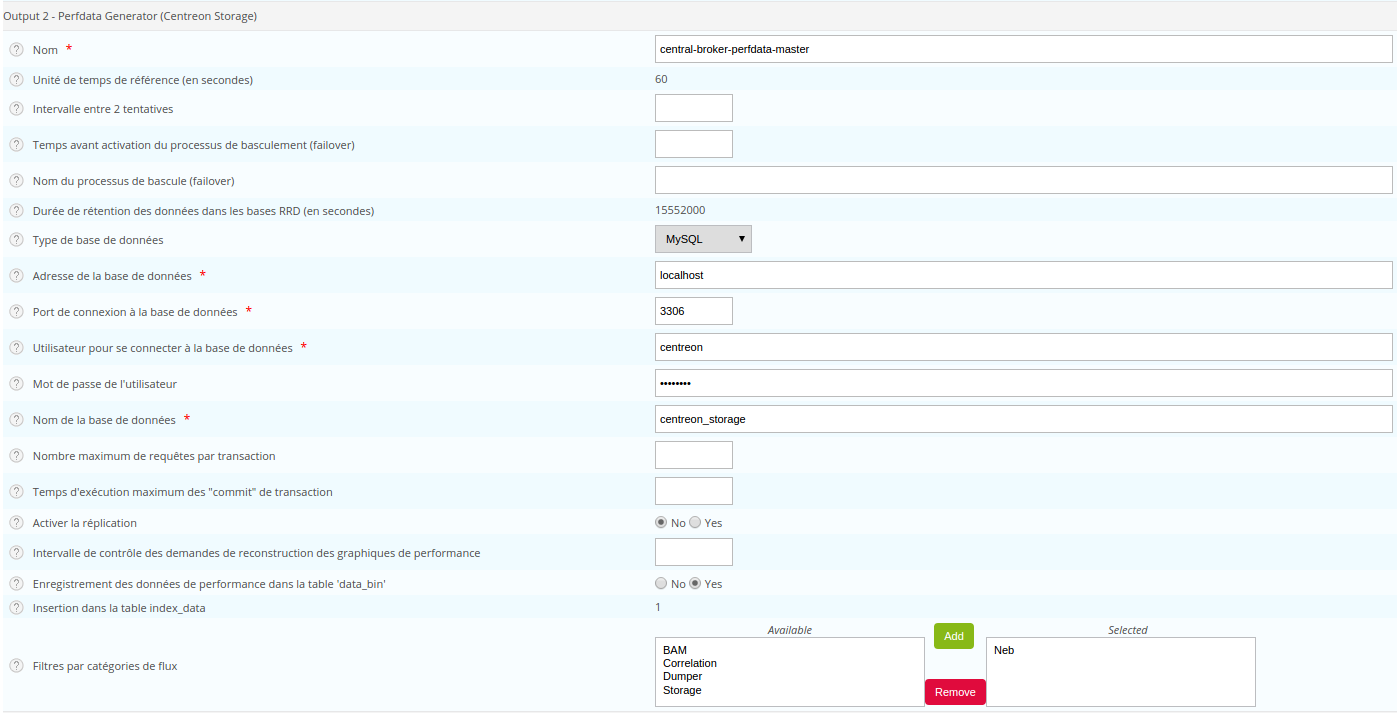Click the failover activation time field
Image resolution: width=1397 pixels, height=713 pixels.
click(x=694, y=144)
